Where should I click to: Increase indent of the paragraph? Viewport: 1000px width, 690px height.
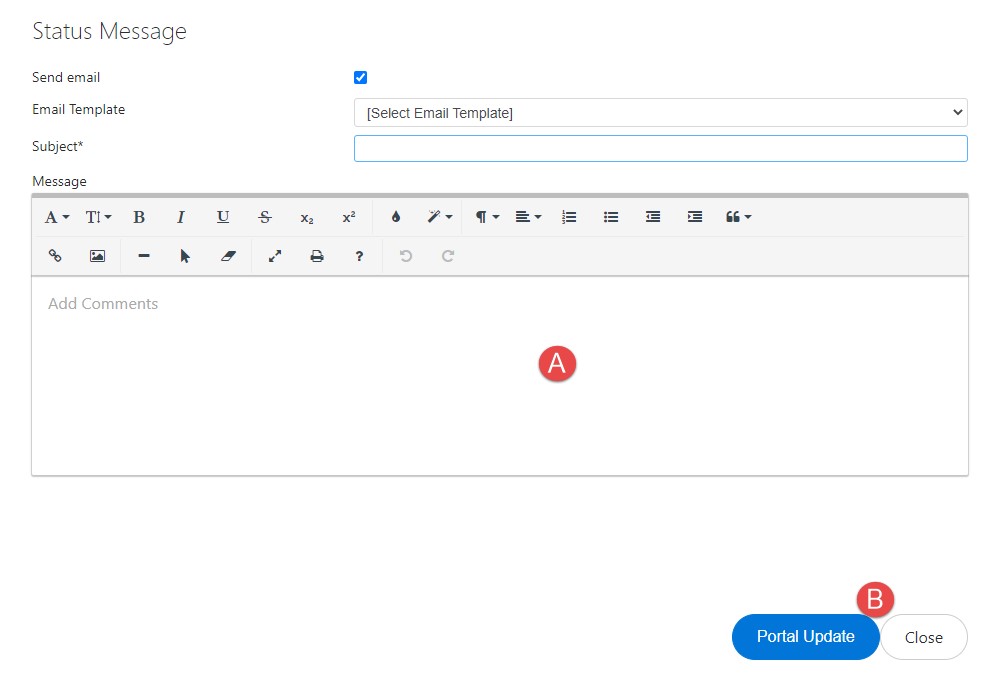[695, 217]
